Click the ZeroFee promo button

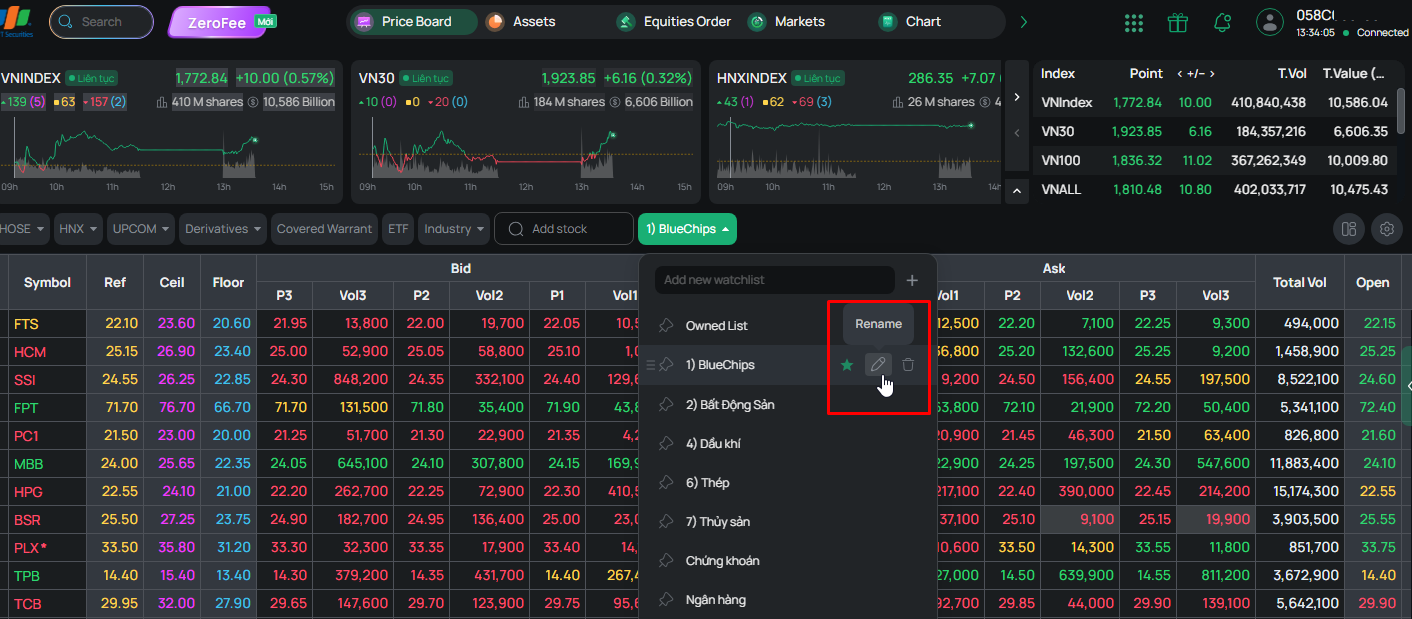pos(222,22)
